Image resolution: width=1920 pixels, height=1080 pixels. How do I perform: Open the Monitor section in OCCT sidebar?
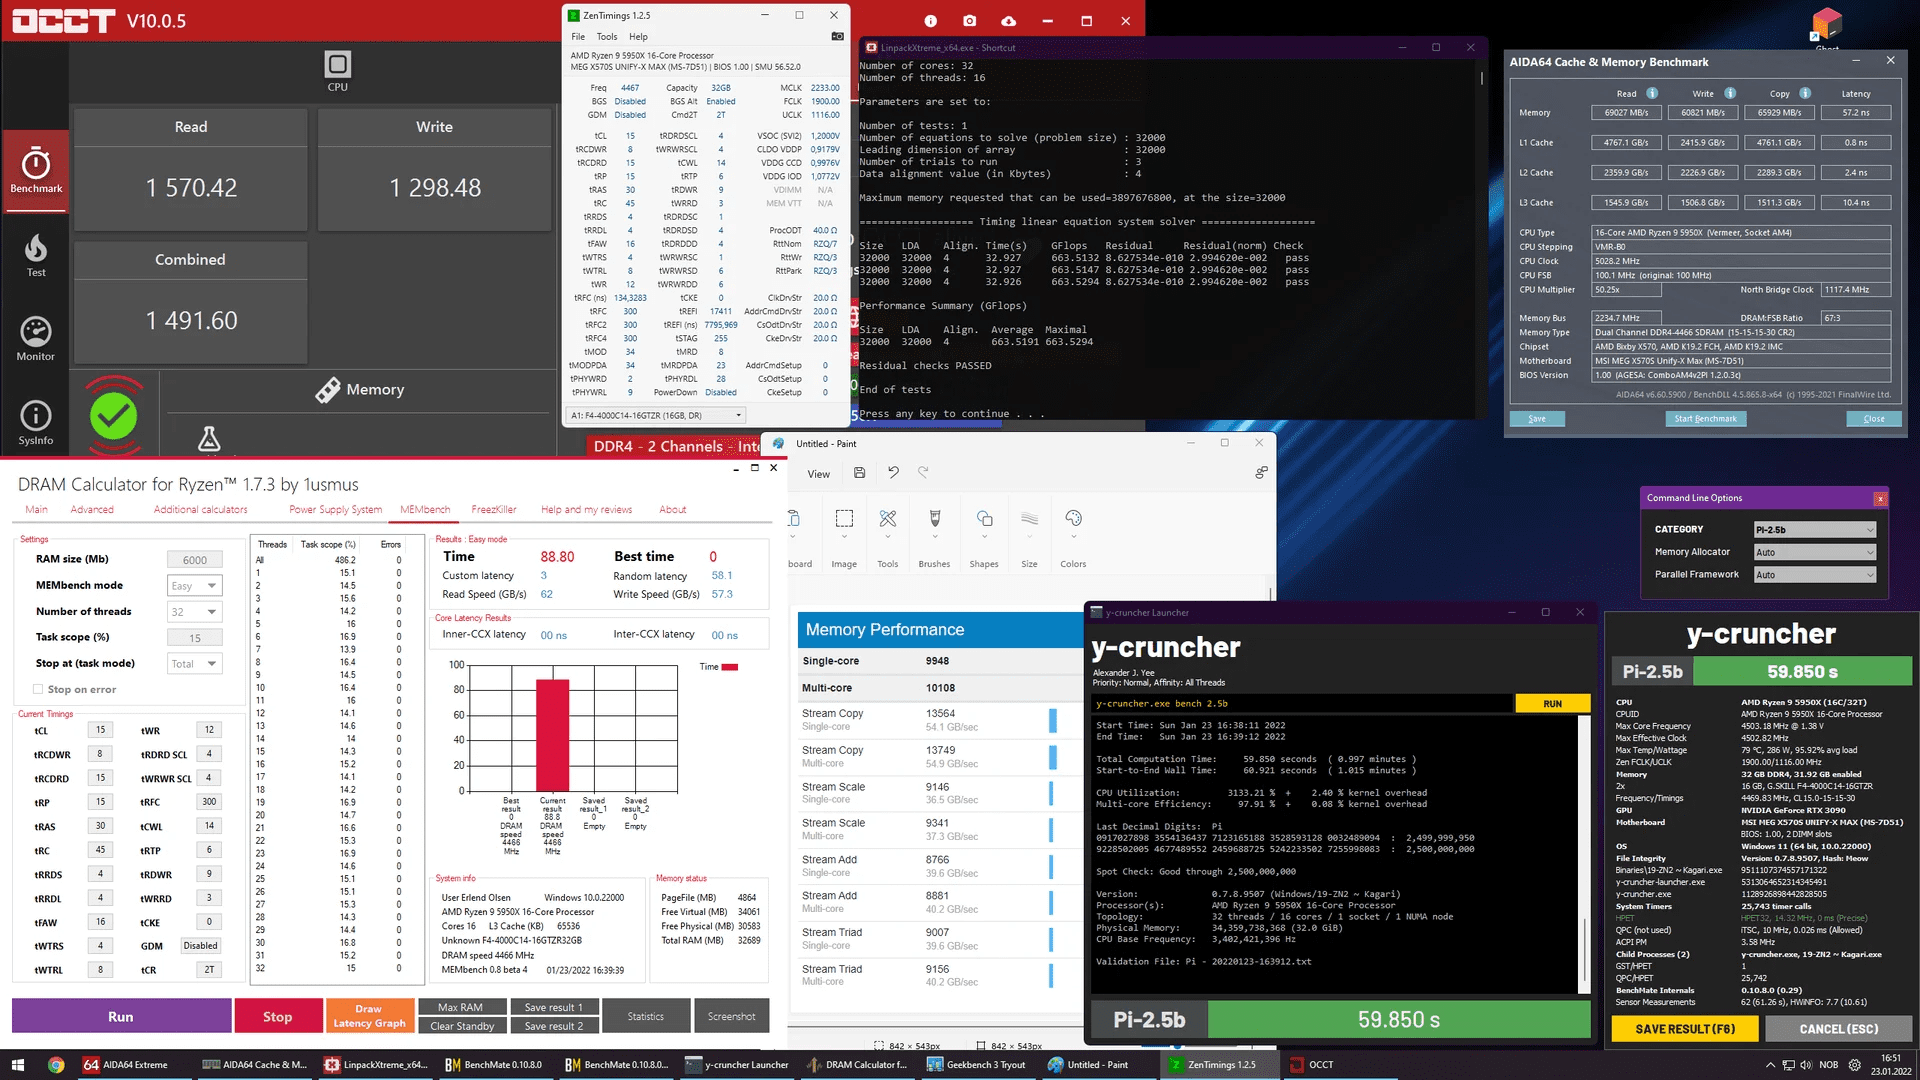[36, 339]
